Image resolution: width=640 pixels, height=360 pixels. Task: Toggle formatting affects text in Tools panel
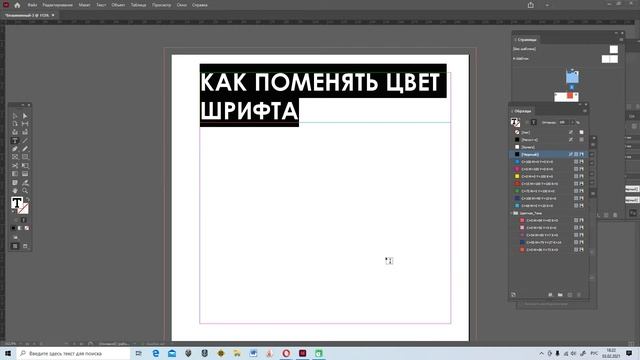click(x=23, y=220)
